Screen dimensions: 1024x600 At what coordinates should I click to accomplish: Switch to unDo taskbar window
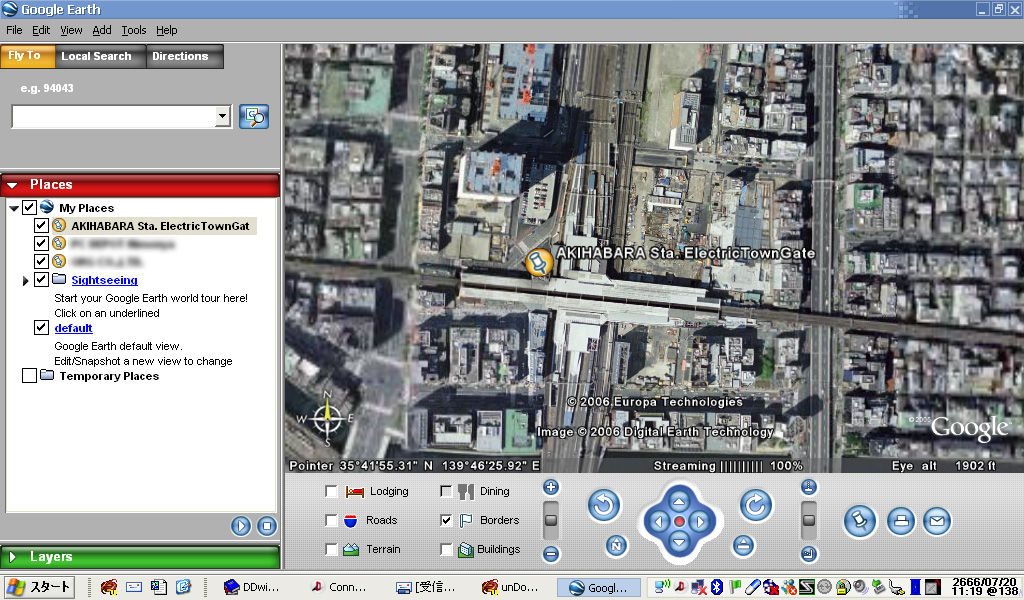[509, 588]
